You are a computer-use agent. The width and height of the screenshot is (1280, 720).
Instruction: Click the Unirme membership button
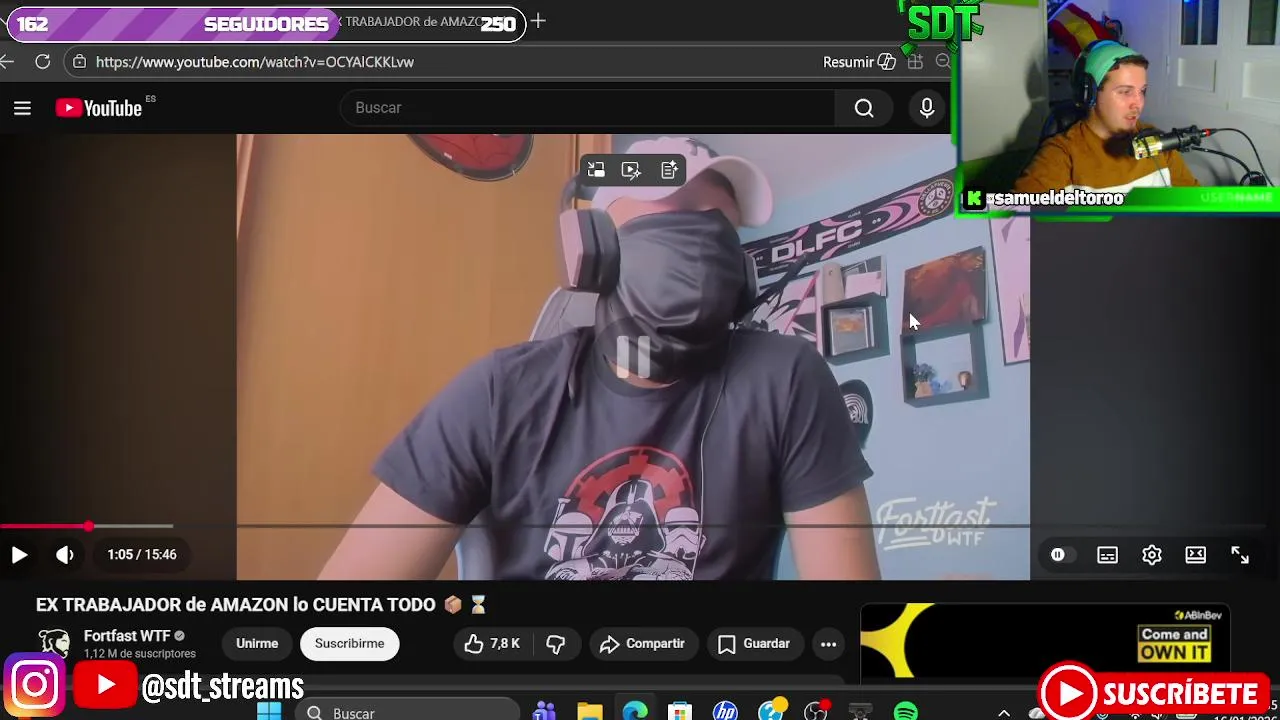pyautogui.click(x=257, y=644)
